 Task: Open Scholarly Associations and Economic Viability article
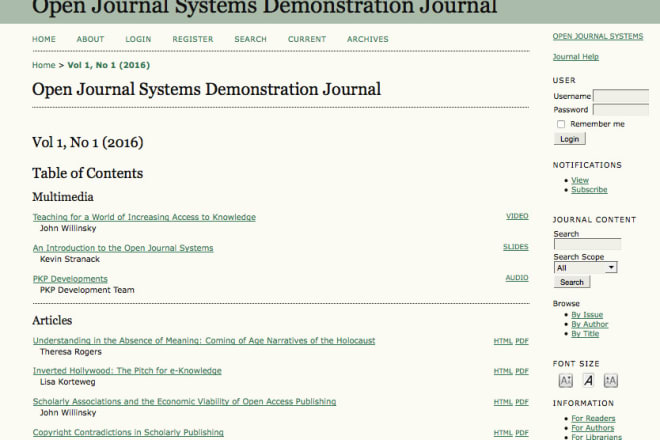[x=184, y=402]
